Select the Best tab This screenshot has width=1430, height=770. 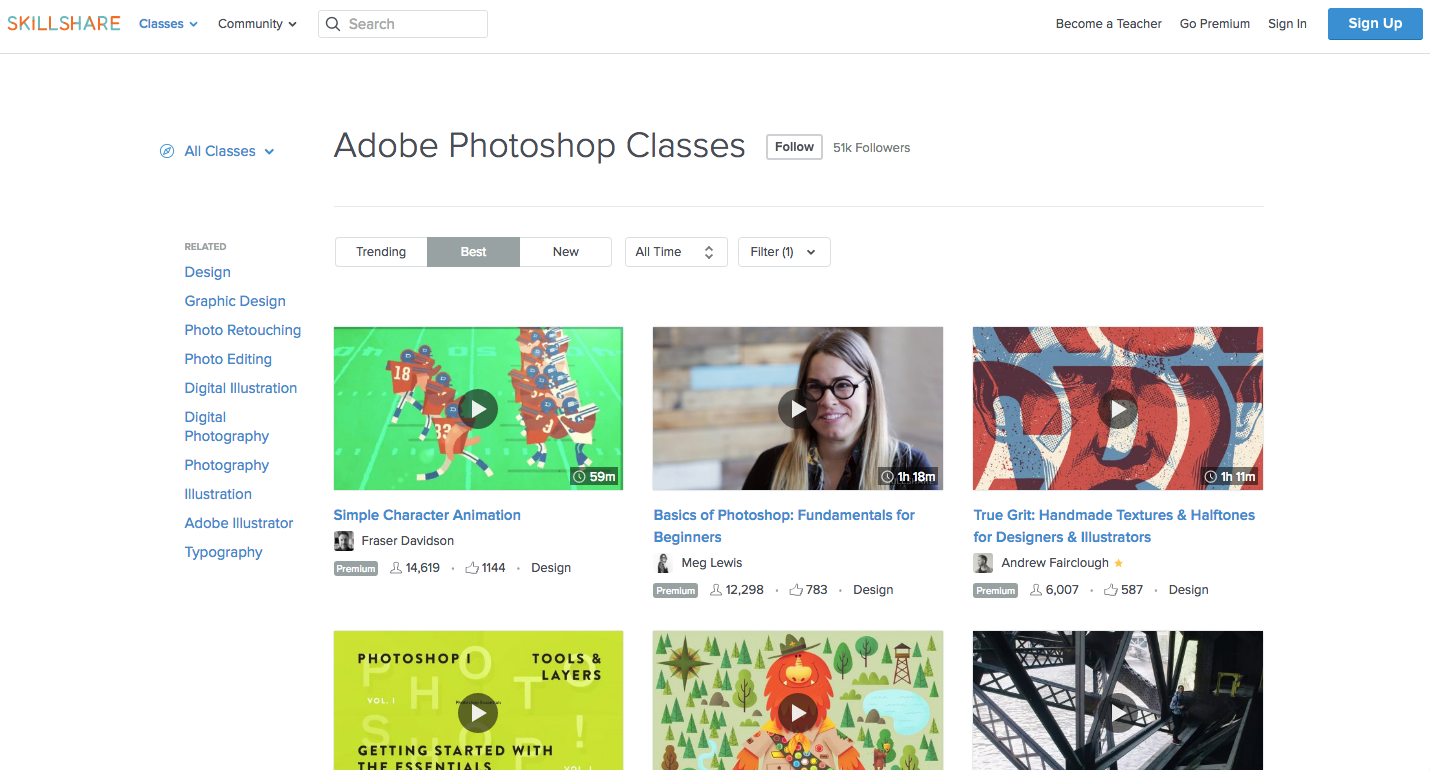pos(474,252)
